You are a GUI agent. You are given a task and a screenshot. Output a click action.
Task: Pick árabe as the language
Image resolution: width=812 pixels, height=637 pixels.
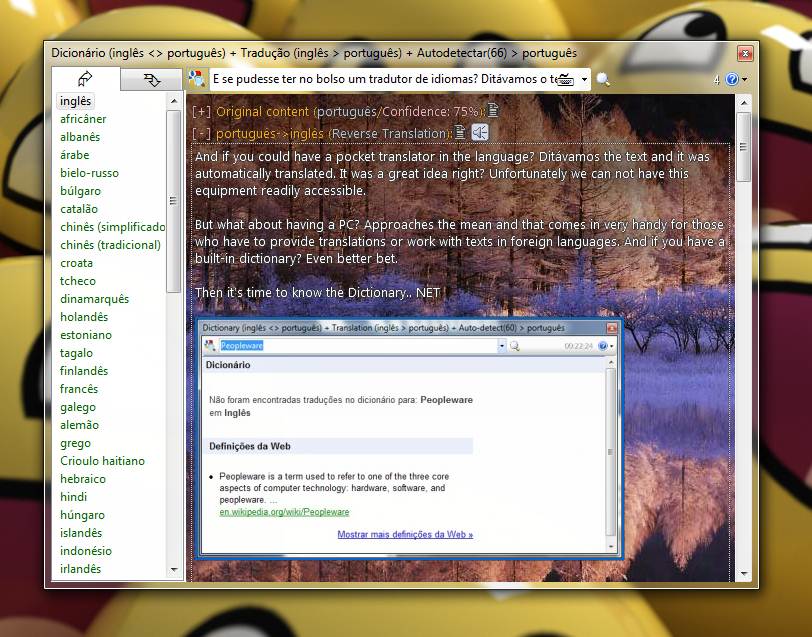click(75, 155)
